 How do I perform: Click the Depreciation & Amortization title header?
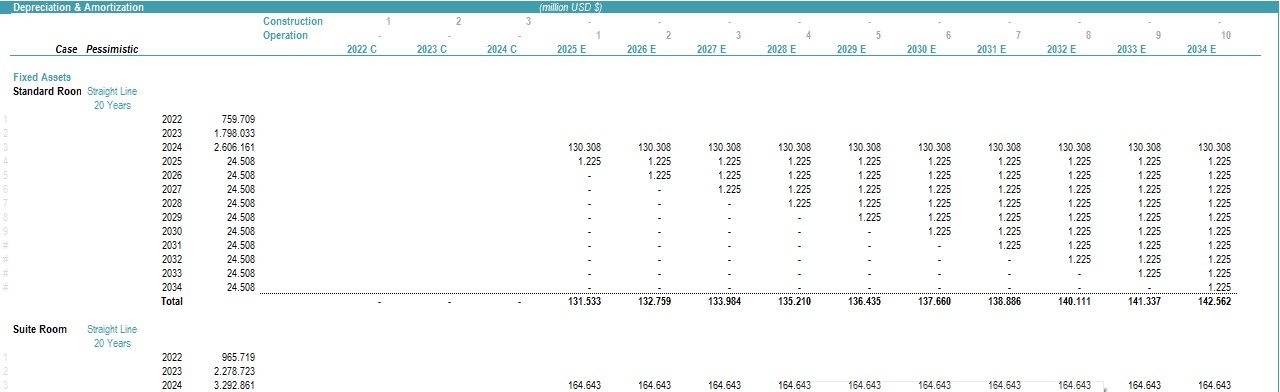click(x=78, y=7)
